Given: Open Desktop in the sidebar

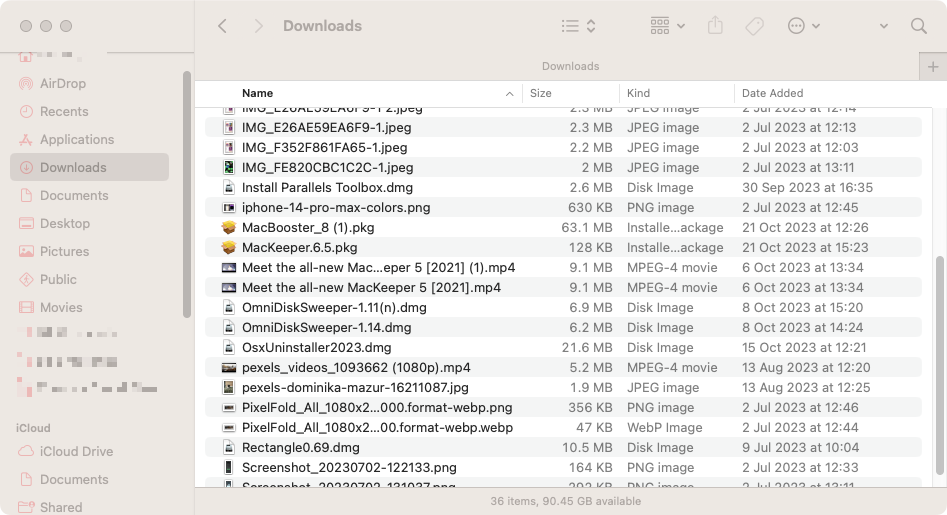Looking at the screenshot, I should click(89, 223).
